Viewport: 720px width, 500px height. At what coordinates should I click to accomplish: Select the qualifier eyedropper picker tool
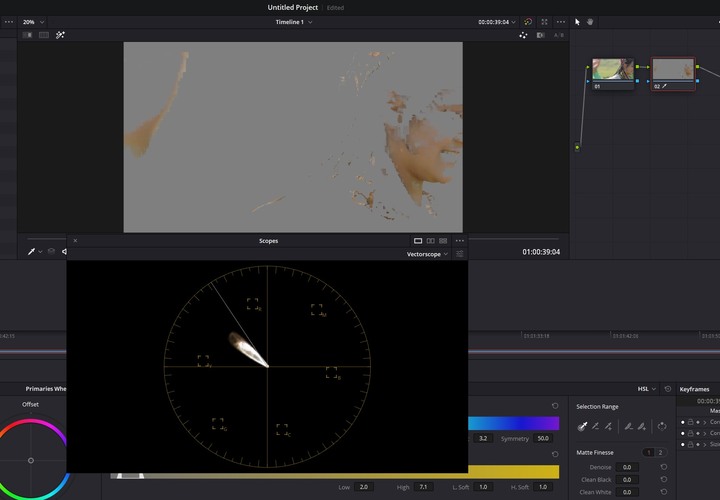pyautogui.click(x=582, y=427)
